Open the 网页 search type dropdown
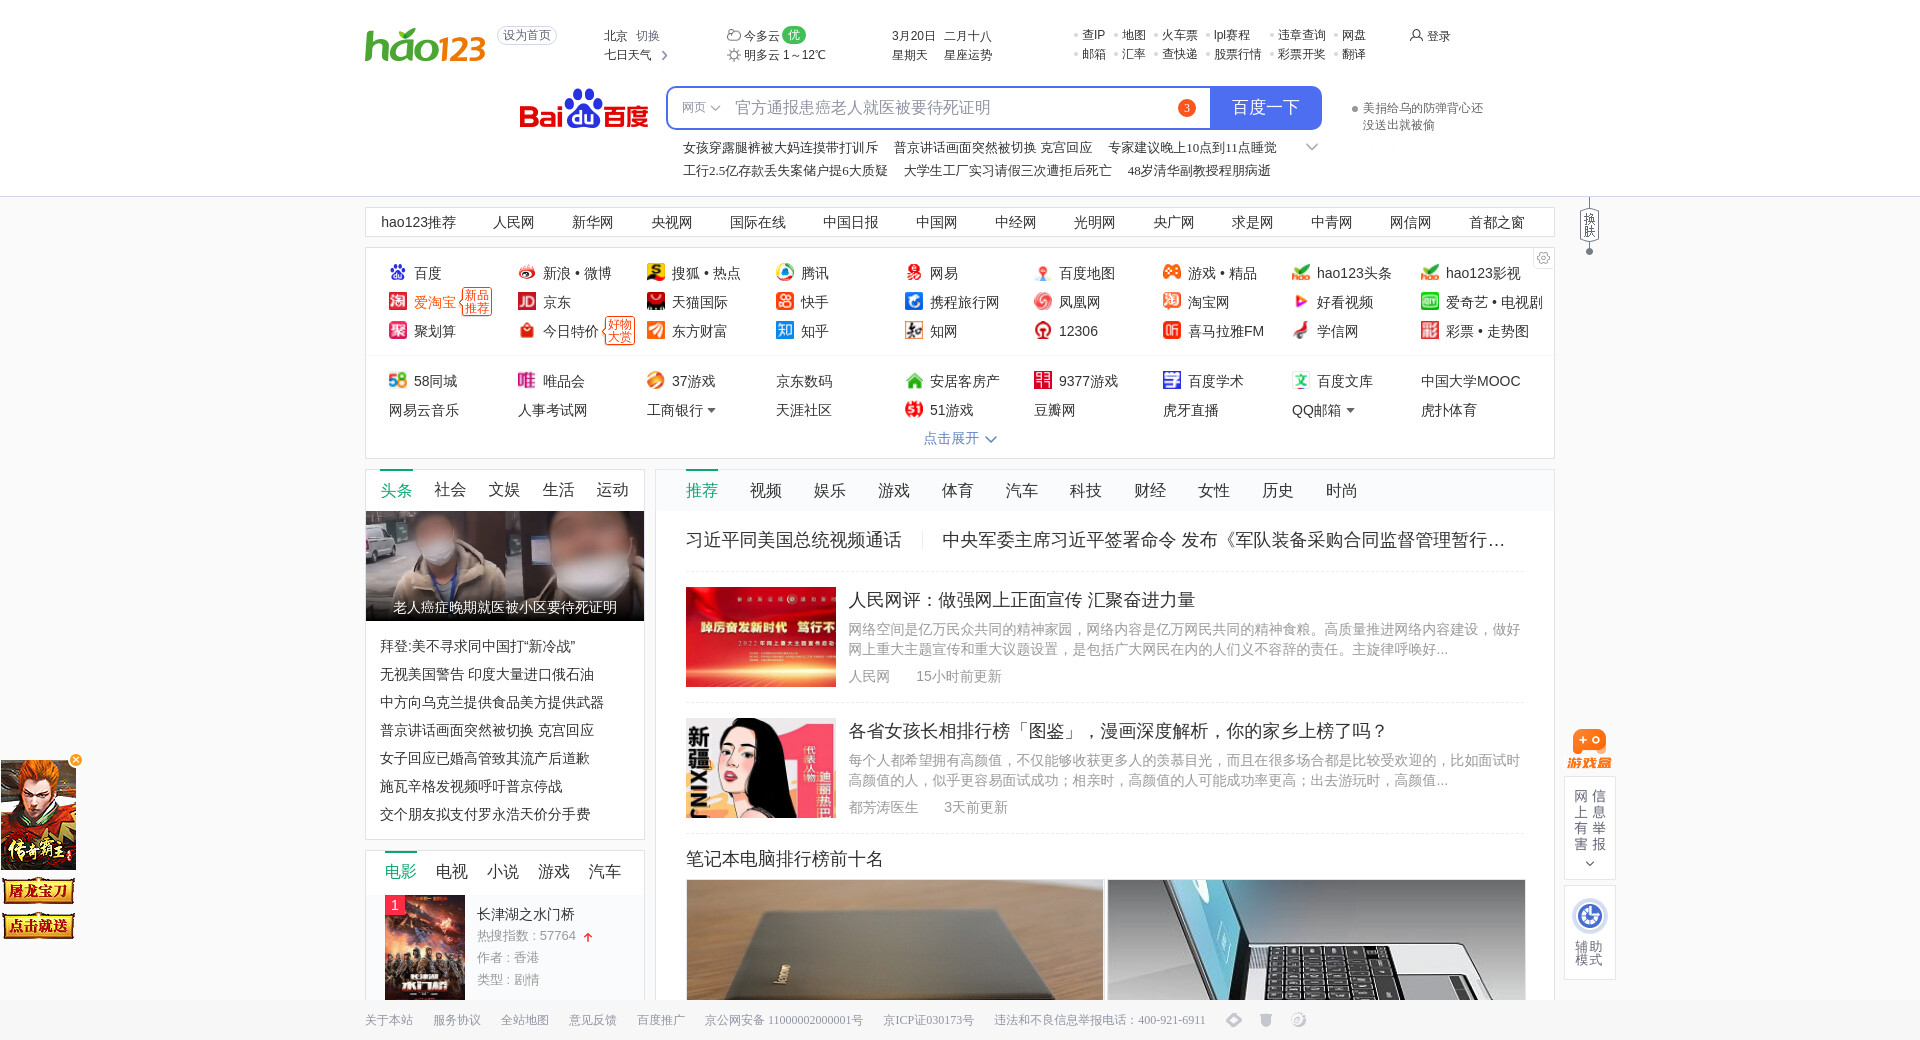This screenshot has width=1920, height=1040. pos(701,108)
